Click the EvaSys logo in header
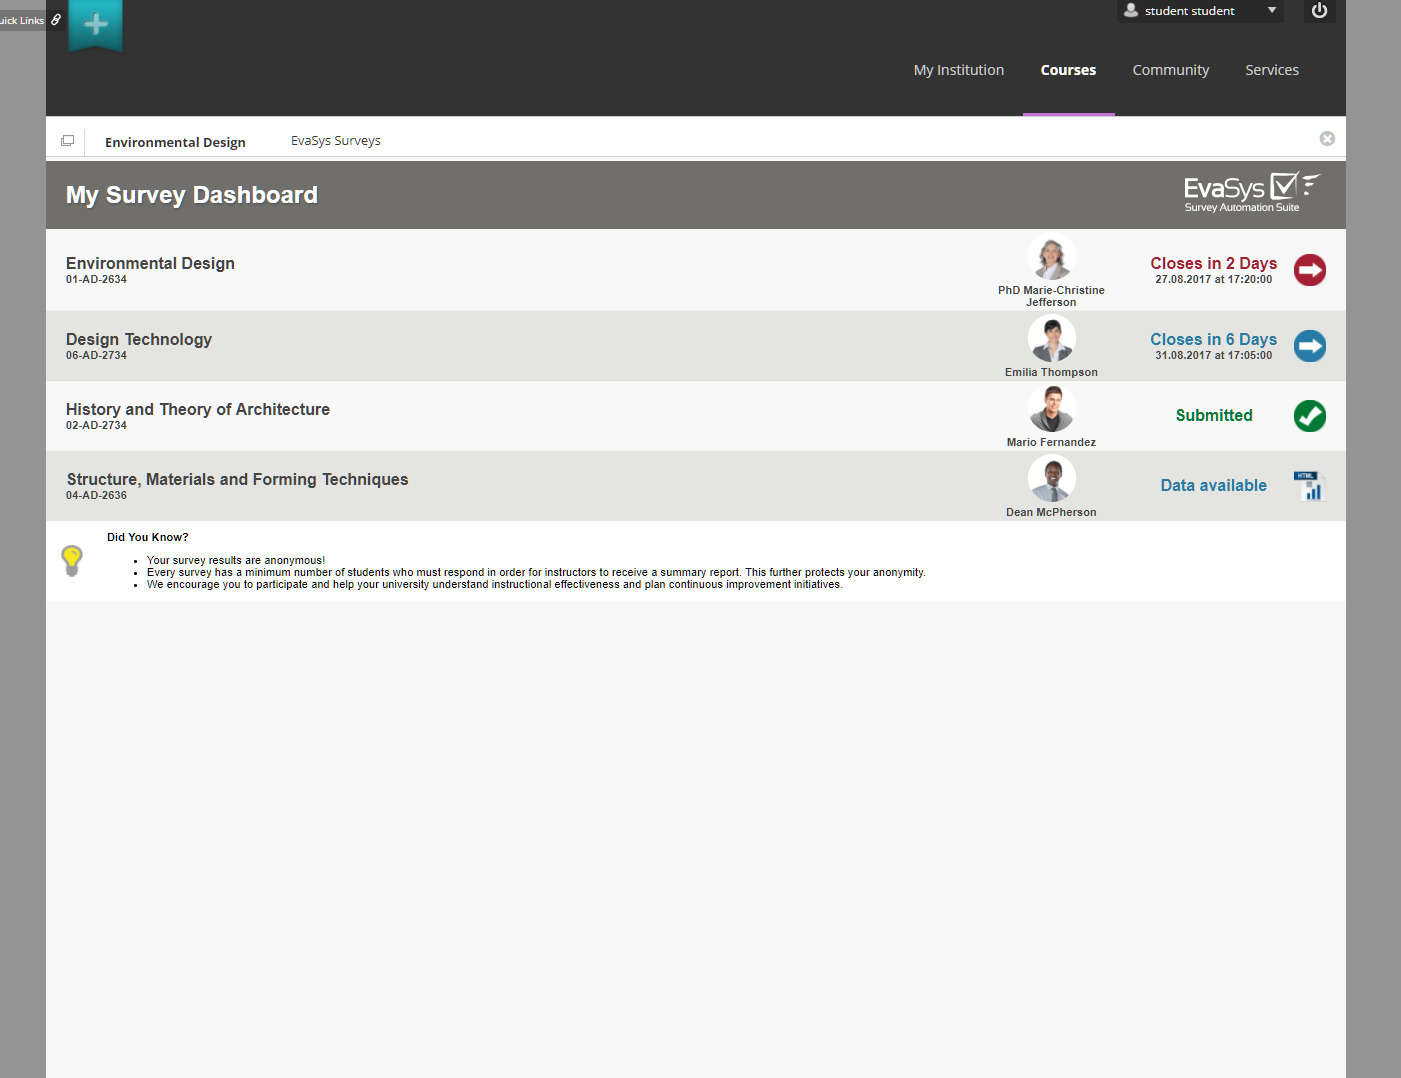Image resolution: width=1401 pixels, height=1078 pixels. [1250, 192]
